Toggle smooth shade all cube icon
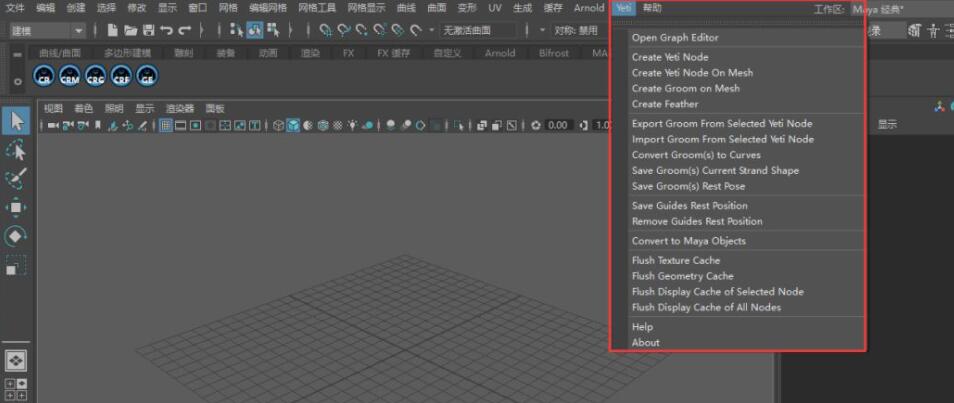The image size is (954, 403). [294, 126]
